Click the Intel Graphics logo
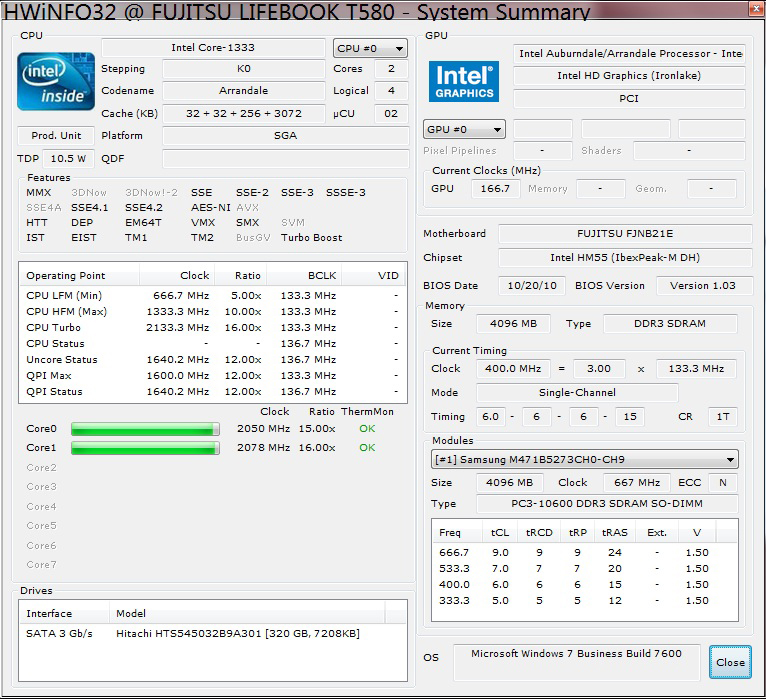The height and width of the screenshot is (699, 766). tap(464, 81)
